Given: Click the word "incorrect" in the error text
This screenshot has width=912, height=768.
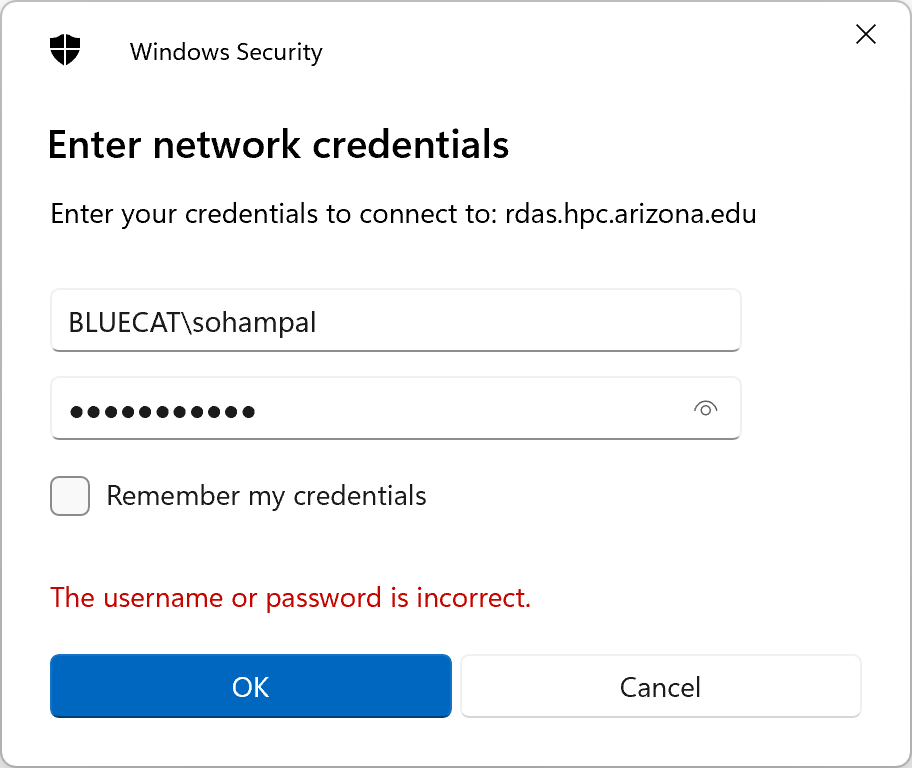Looking at the screenshot, I should coord(473,598).
